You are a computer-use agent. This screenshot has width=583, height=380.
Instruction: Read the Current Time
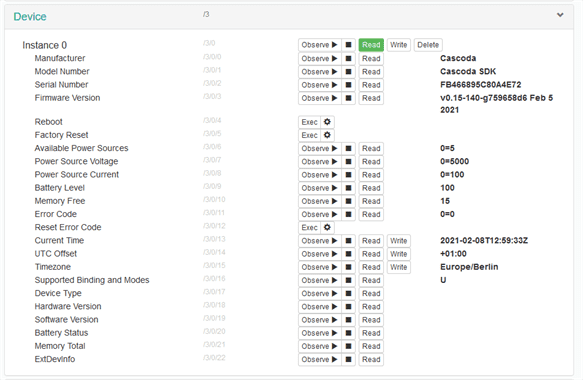(371, 241)
